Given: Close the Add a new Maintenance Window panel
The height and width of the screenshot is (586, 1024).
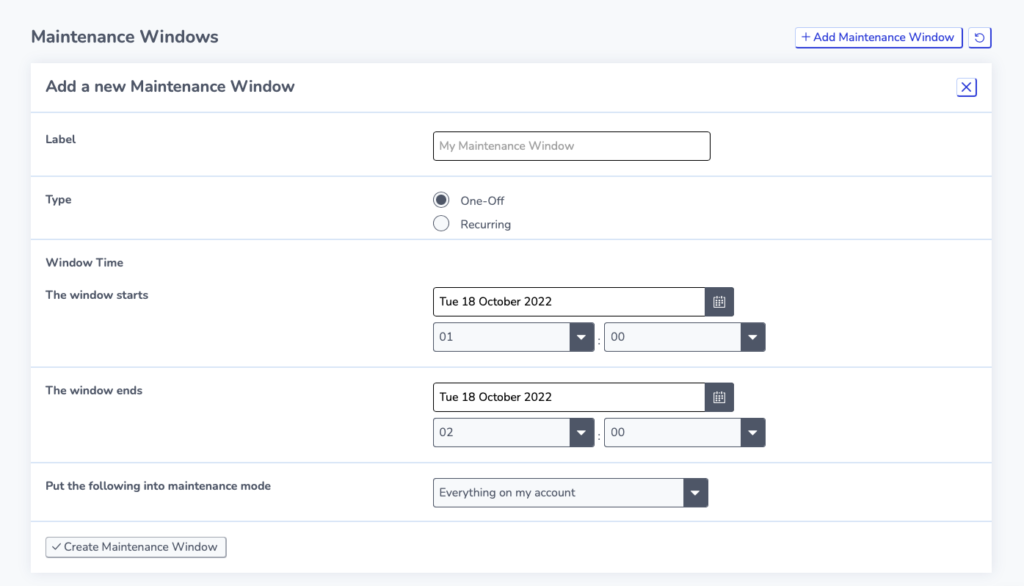Looking at the screenshot, I should pyautogui.click(x=967, y=87).
